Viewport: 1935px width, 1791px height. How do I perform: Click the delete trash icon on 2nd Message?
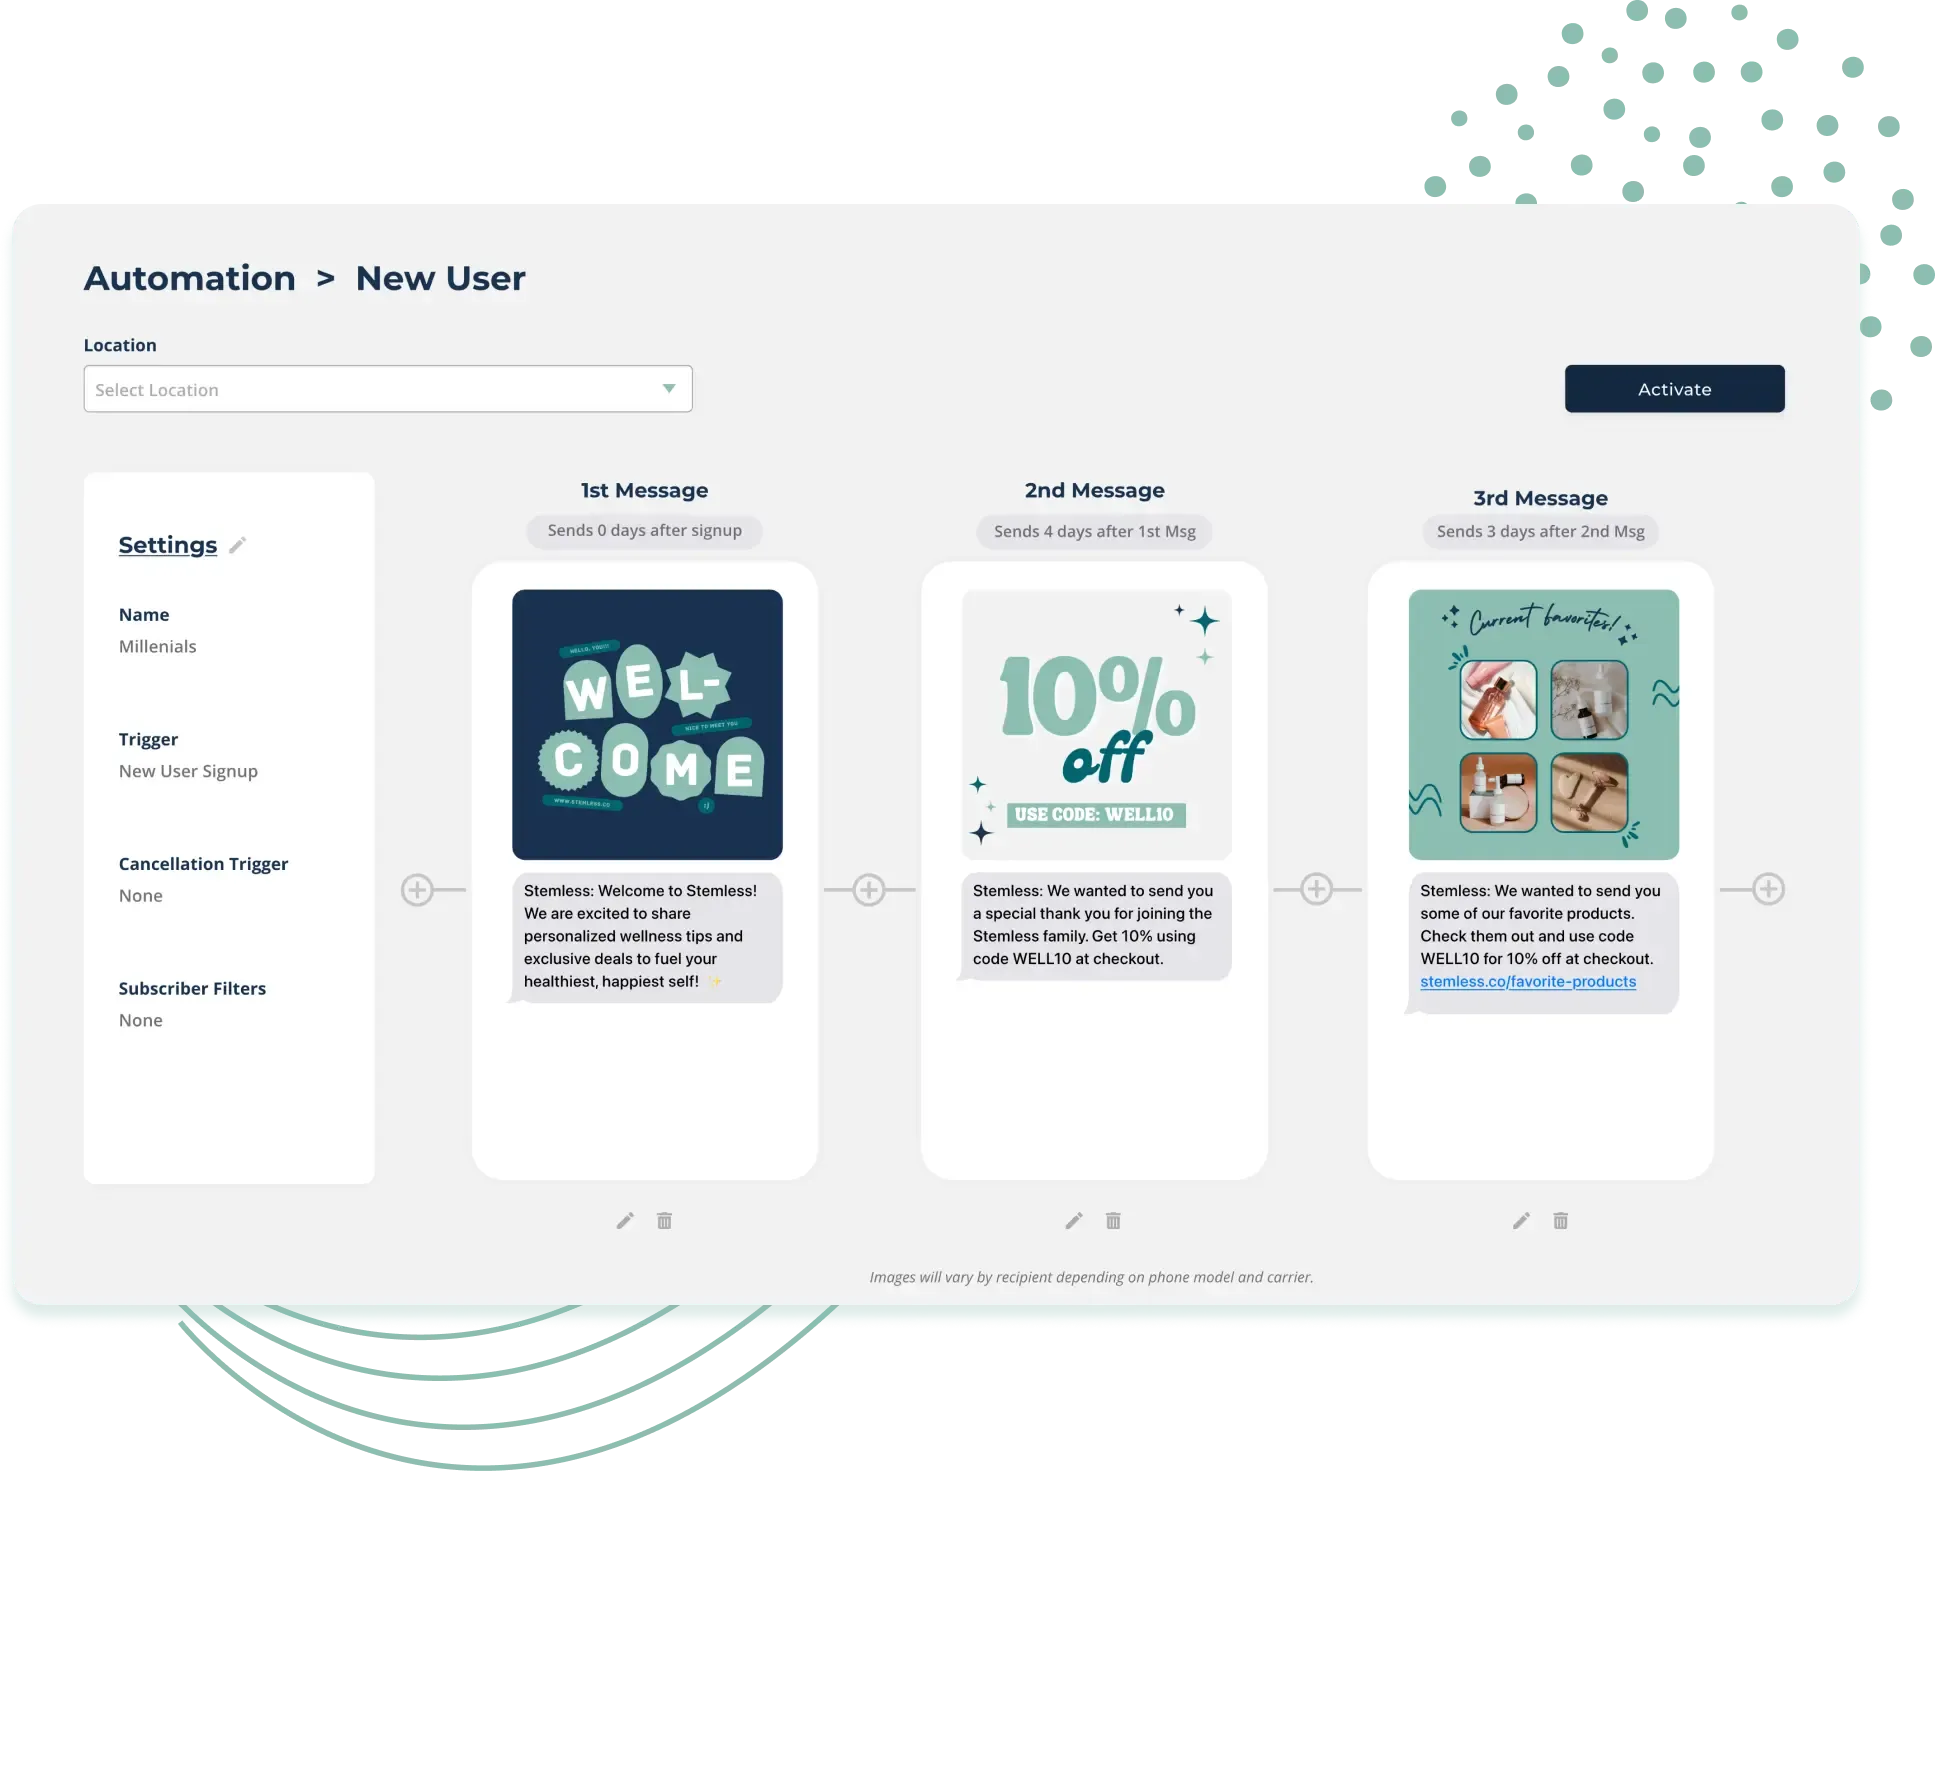coord(1112,1220)
